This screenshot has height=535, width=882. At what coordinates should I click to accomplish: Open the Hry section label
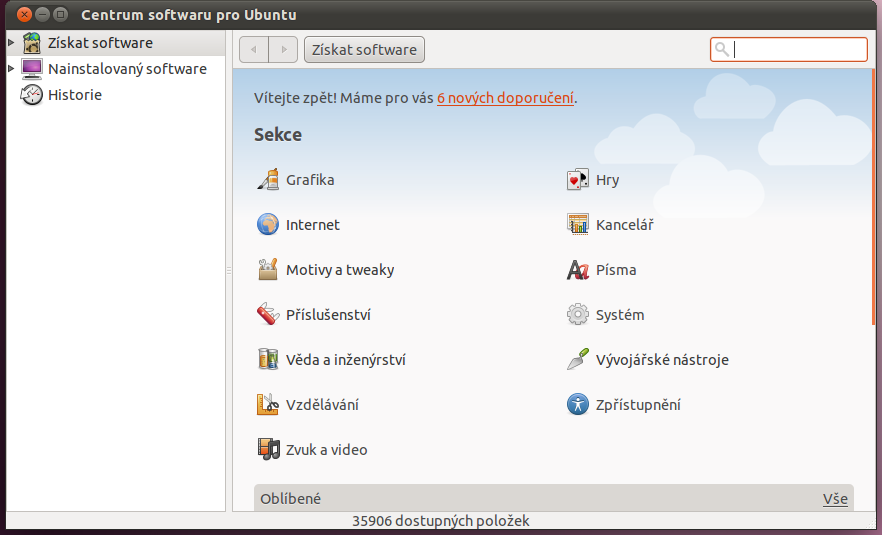click(608, 180)
